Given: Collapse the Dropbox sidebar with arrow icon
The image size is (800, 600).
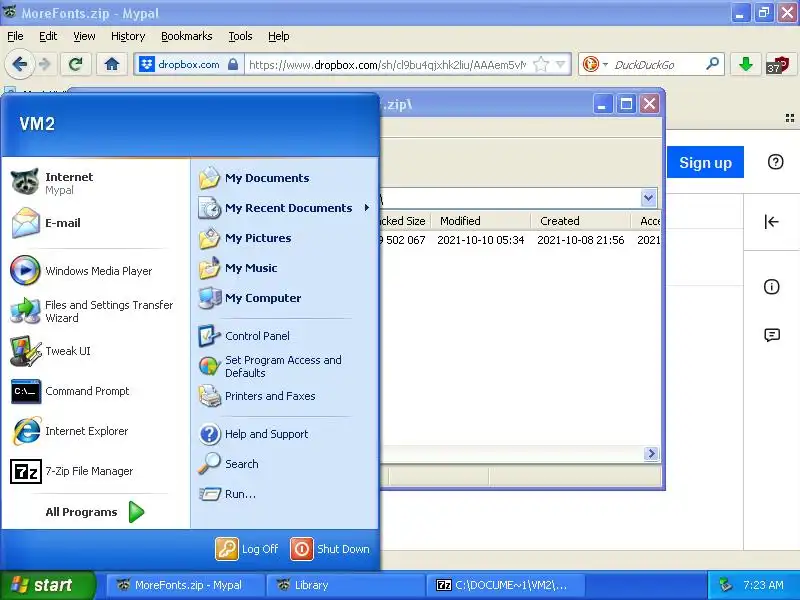Looking at the screenshot, I should [x=771, y=221].
